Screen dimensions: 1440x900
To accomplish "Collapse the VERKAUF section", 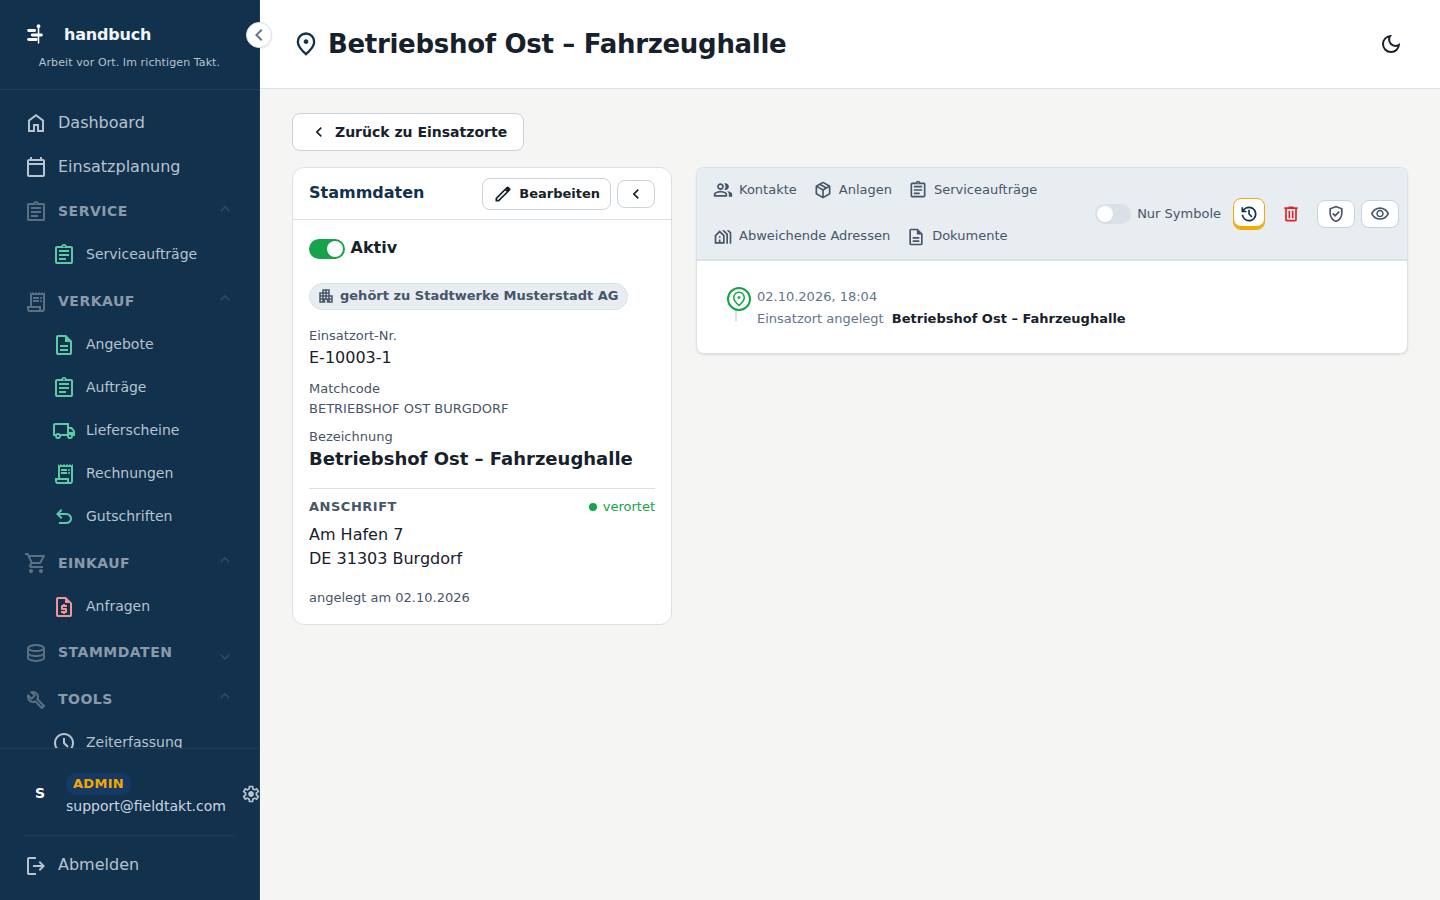I will (x=130, y=301).
